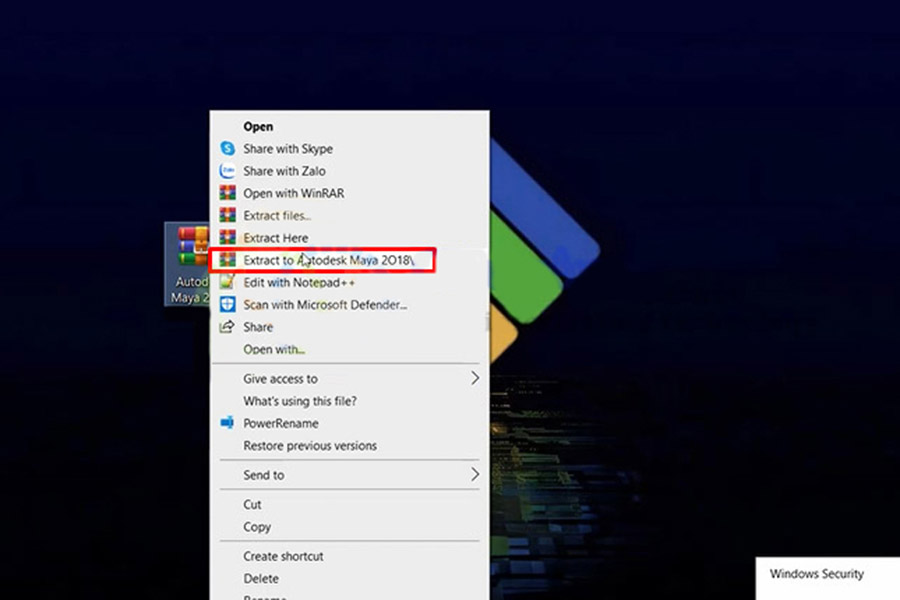Click the Skype icon in the context menu
Viewport: 900px width, 600px height.
(x=227, y=148)
